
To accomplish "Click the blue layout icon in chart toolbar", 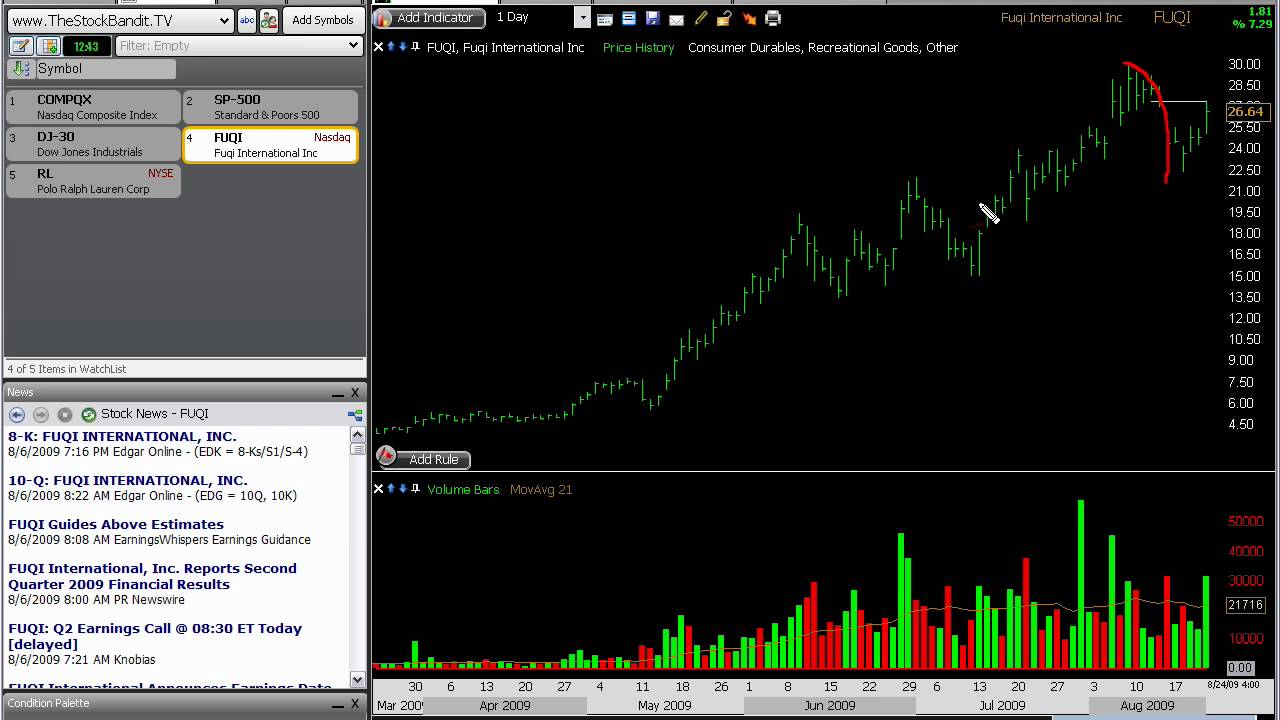I will point(628,18).
